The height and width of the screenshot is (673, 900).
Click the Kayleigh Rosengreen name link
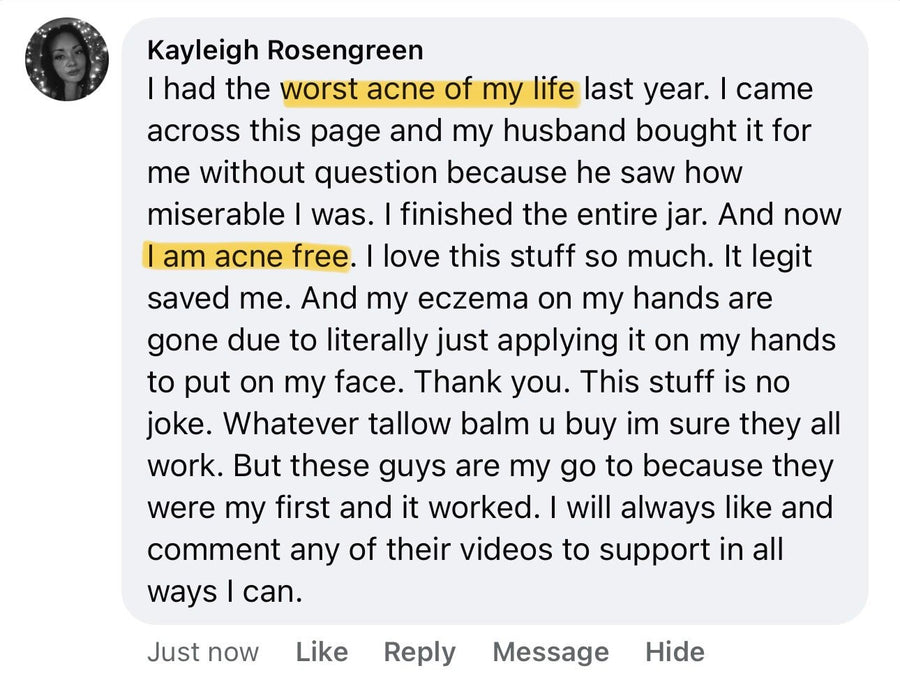pos(285,50)
